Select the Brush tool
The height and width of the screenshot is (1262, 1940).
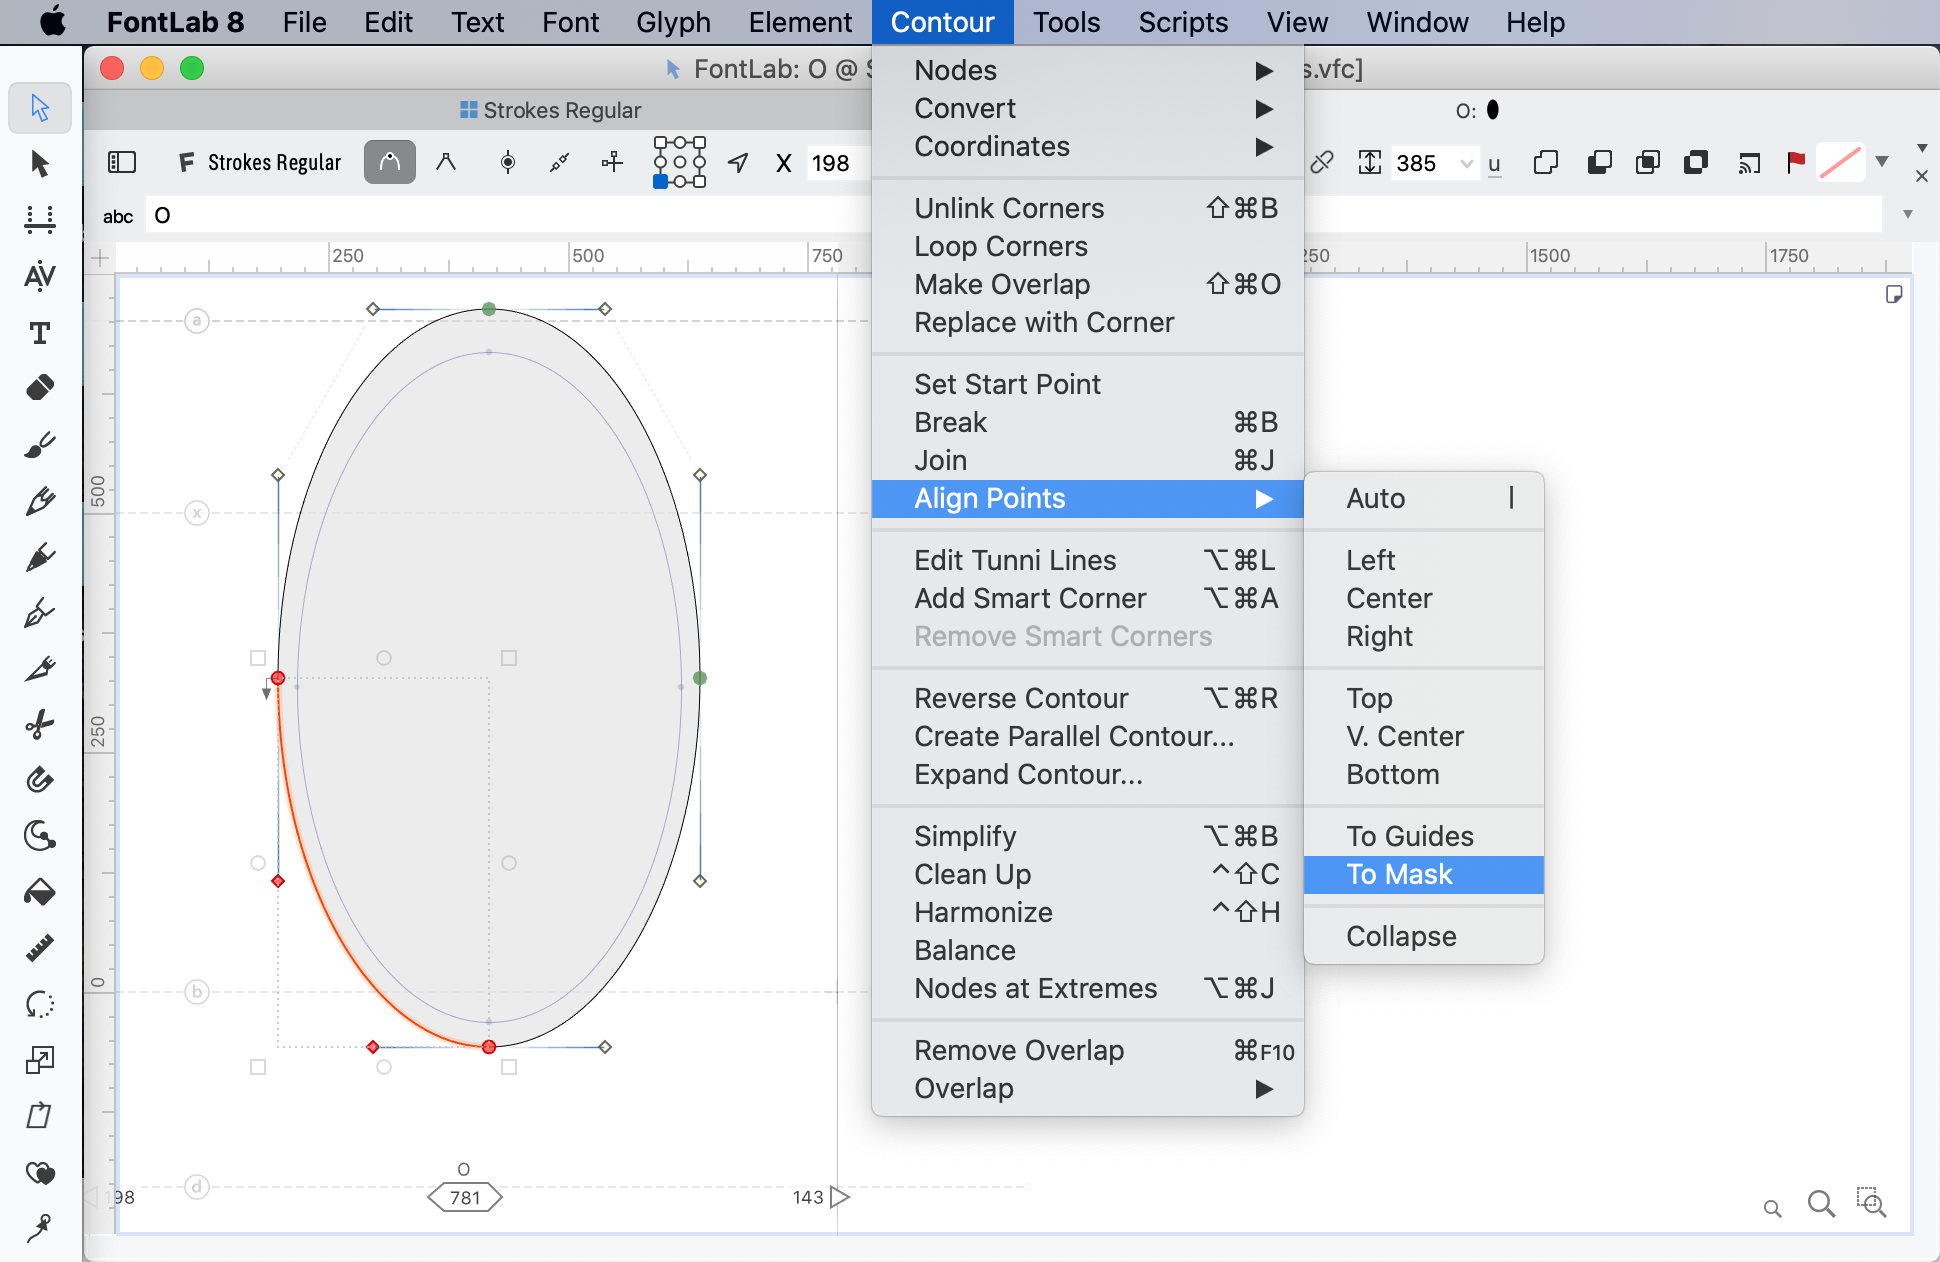point(40,444)
